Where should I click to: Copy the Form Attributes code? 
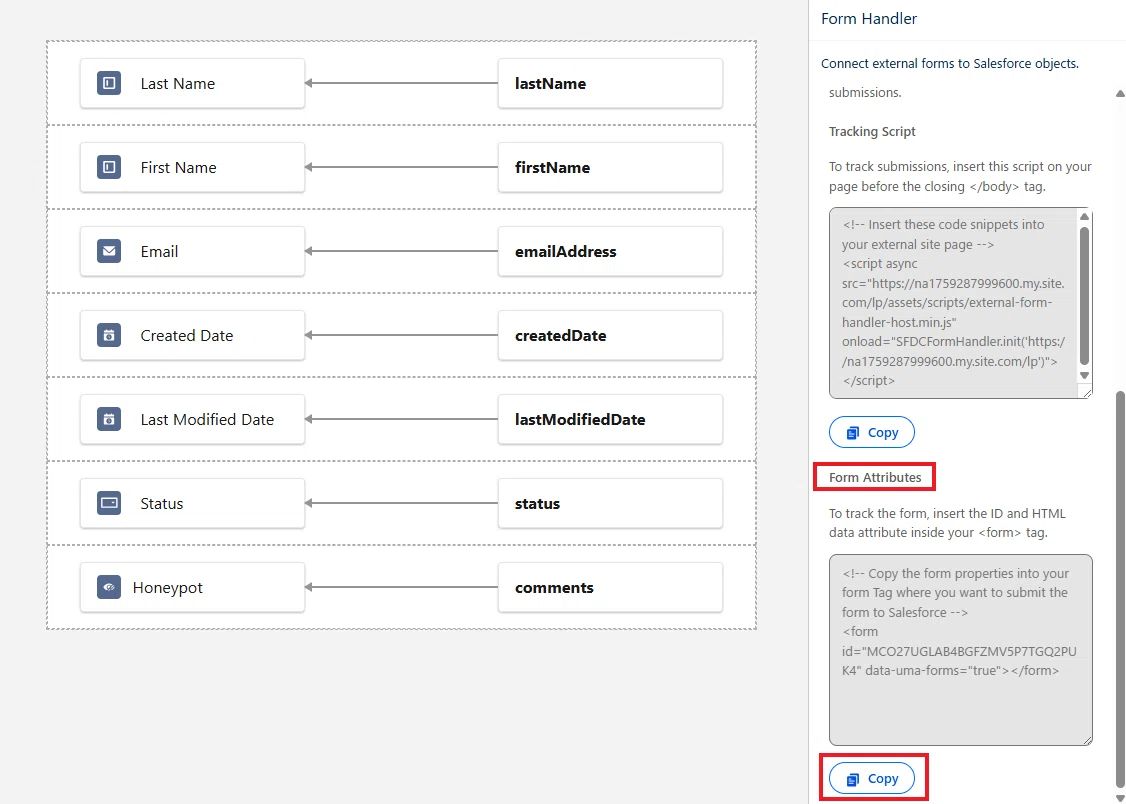pyautogui.click(x=872, y=778)
